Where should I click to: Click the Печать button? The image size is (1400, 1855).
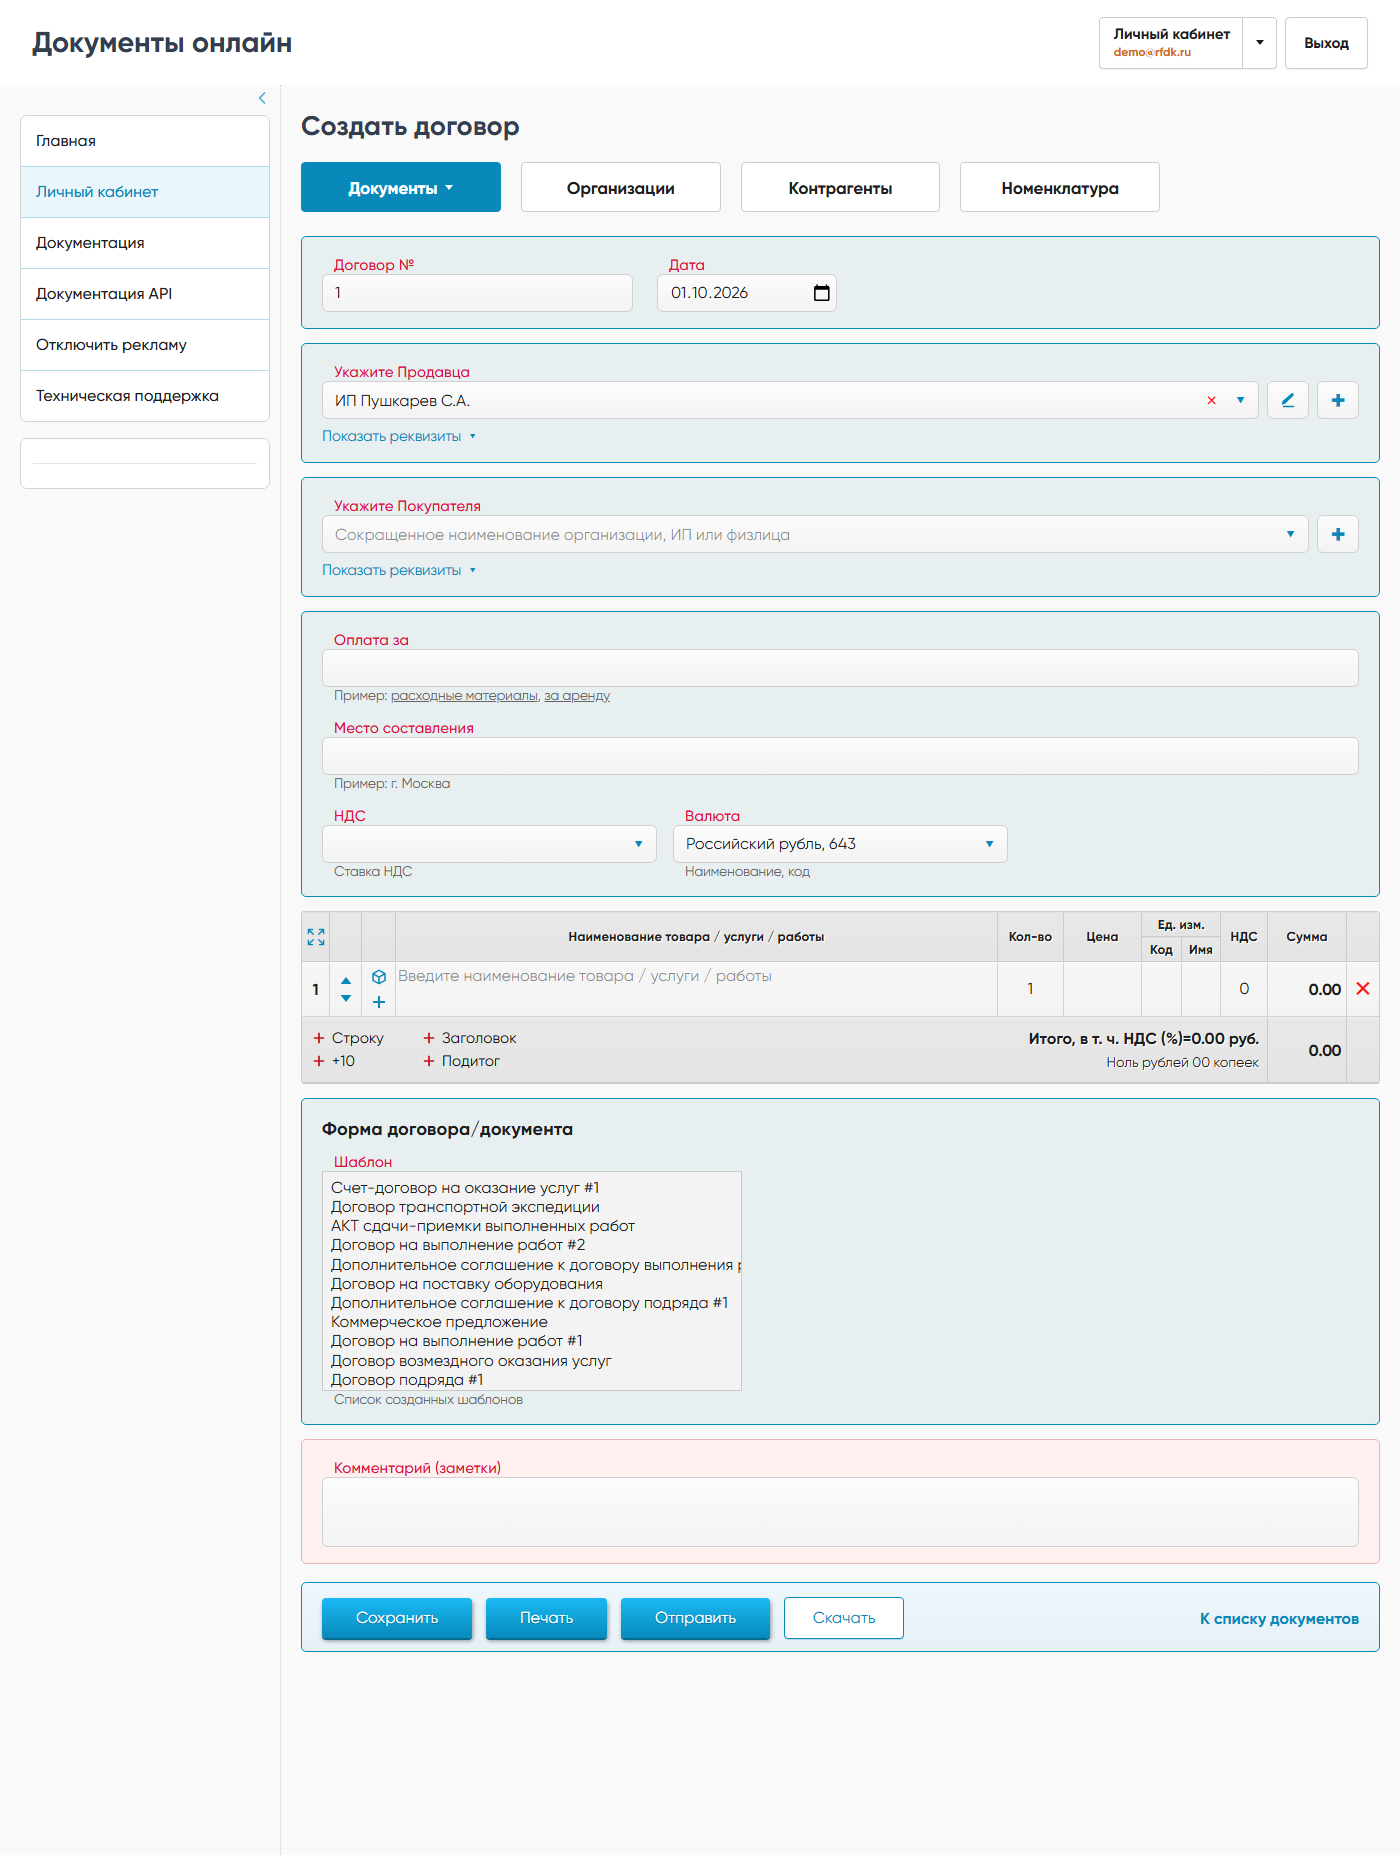tap(546, 1618)
